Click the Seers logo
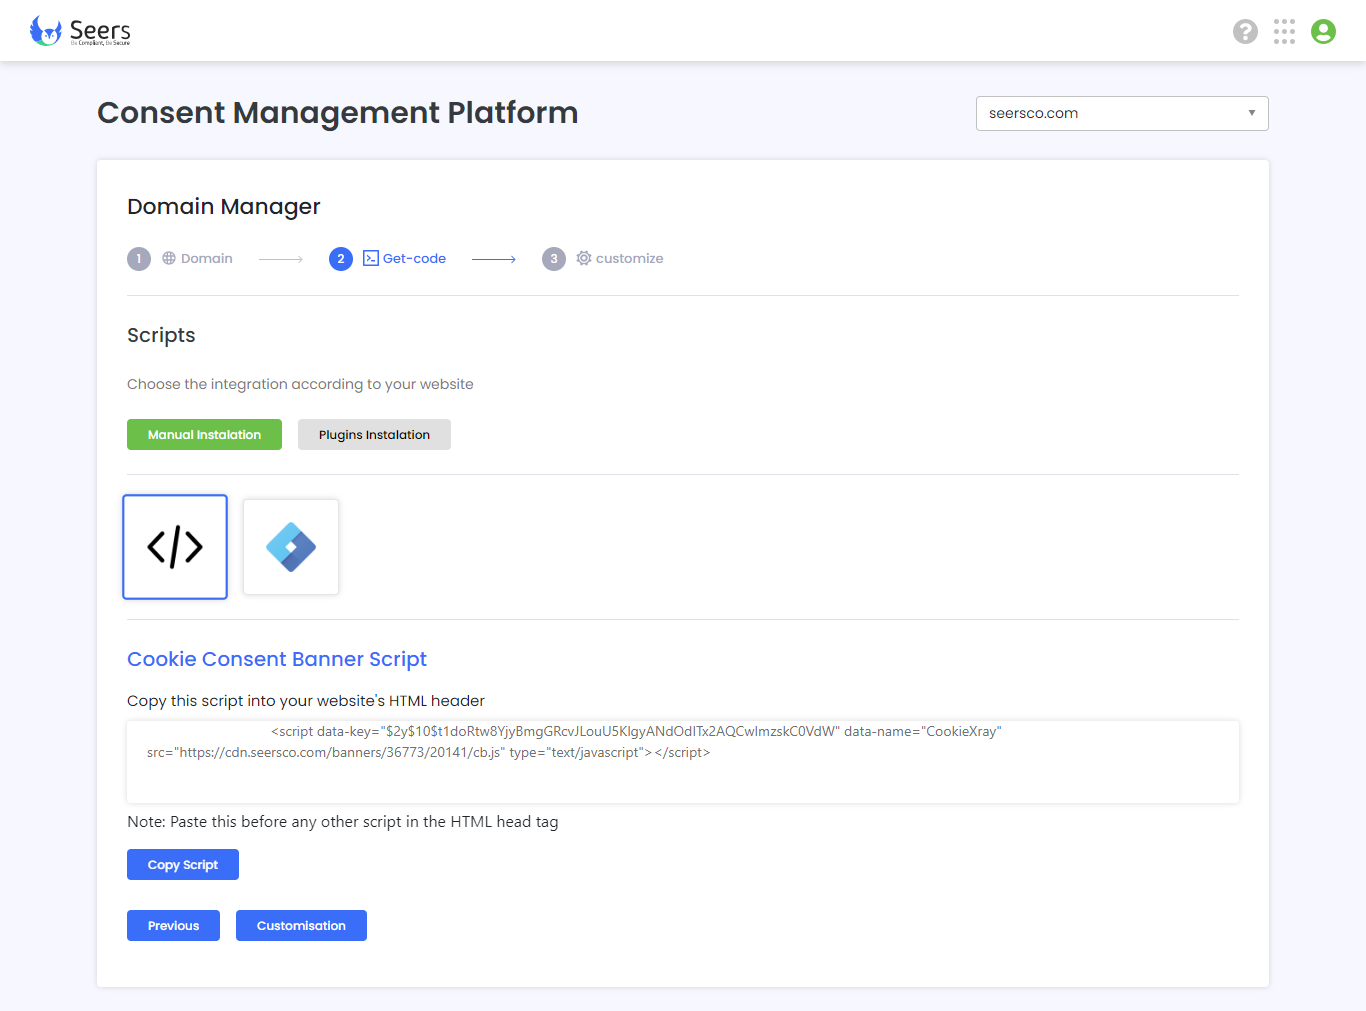The image size is (1366, 1011). (x=80, y=31)
